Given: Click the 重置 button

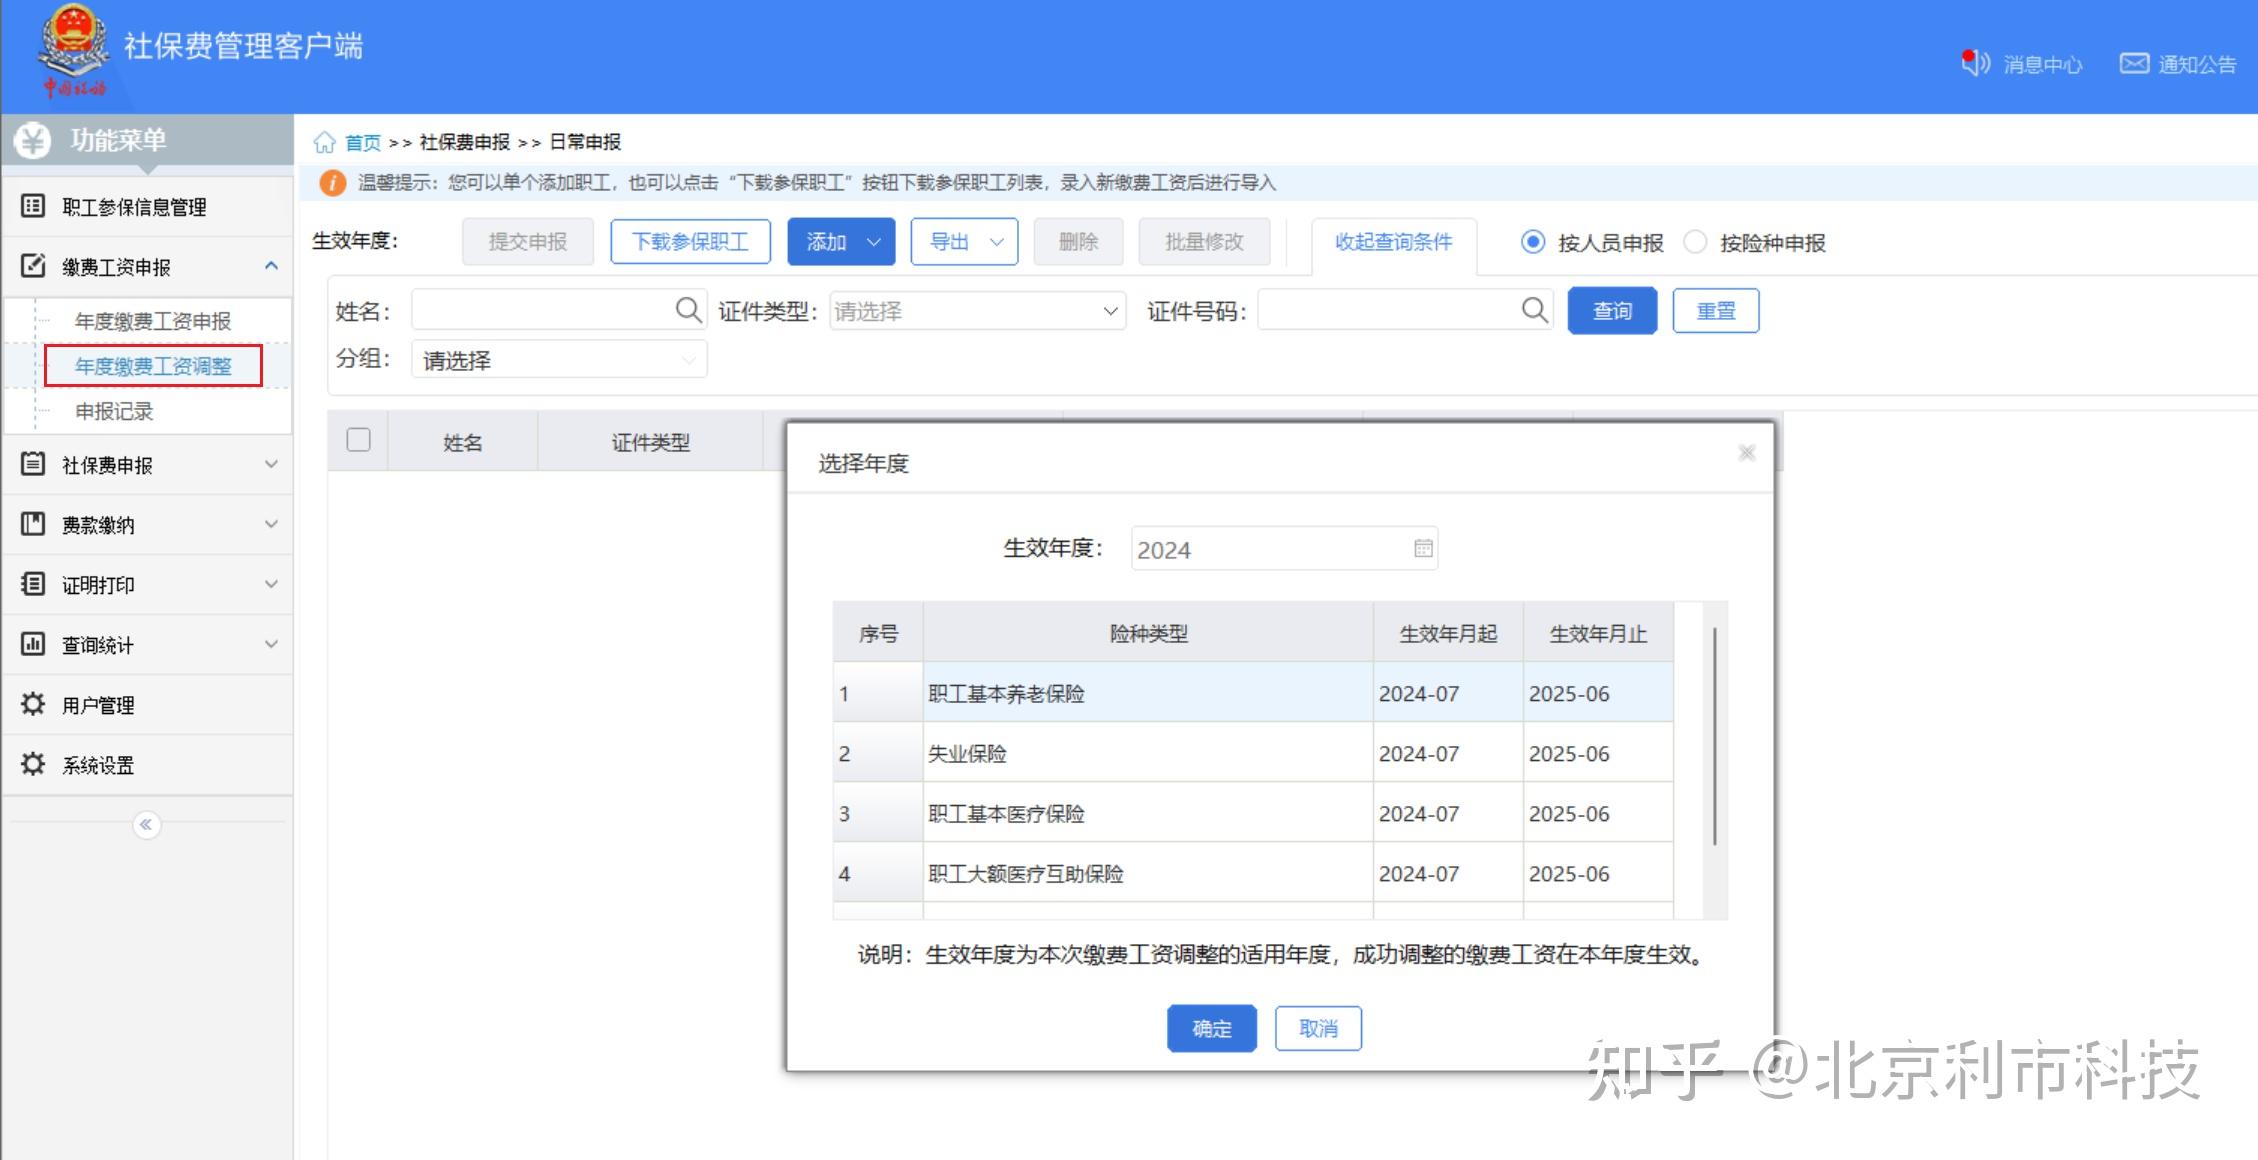Looking at the screenshot, I should click(x=1716, y=311).
